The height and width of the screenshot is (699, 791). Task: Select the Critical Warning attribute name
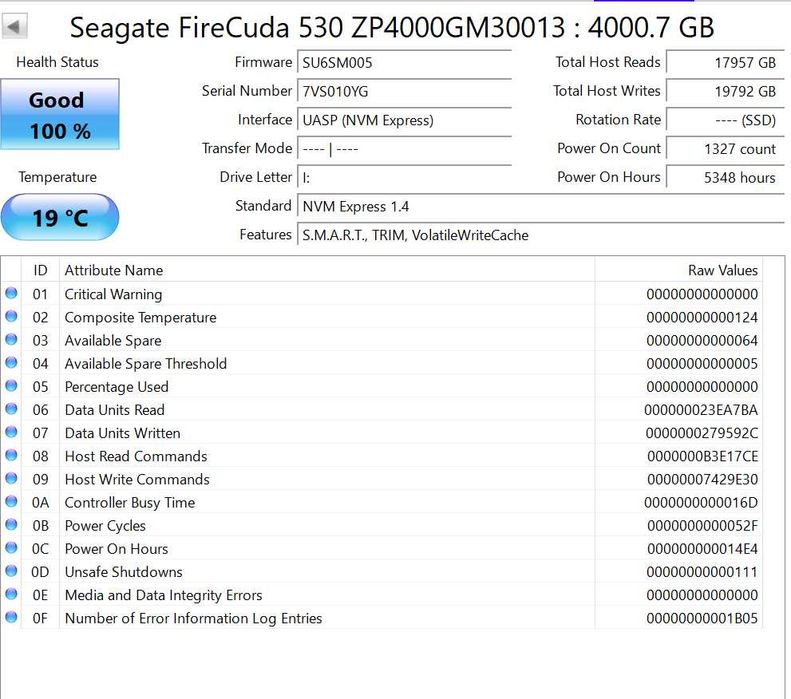(114, 295)
